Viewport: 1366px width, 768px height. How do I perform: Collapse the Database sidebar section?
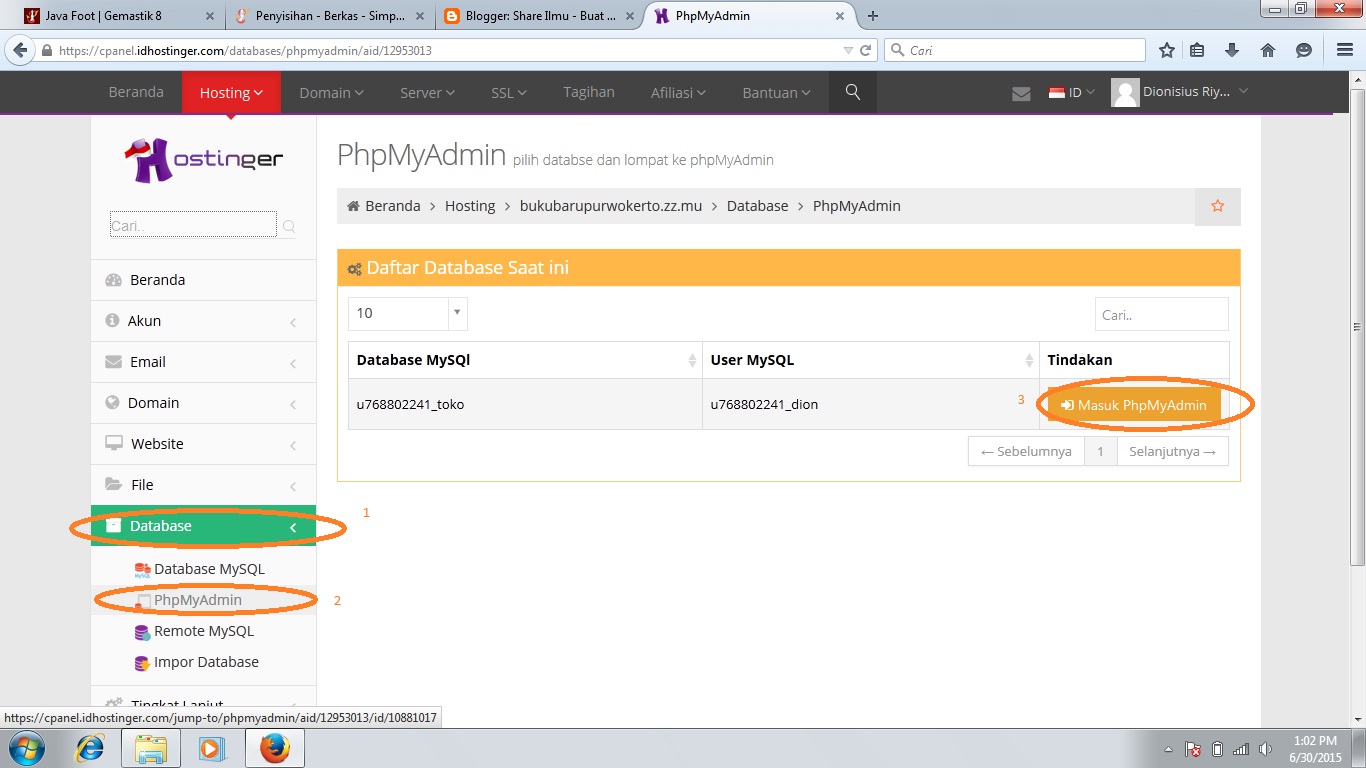[203, 526]
